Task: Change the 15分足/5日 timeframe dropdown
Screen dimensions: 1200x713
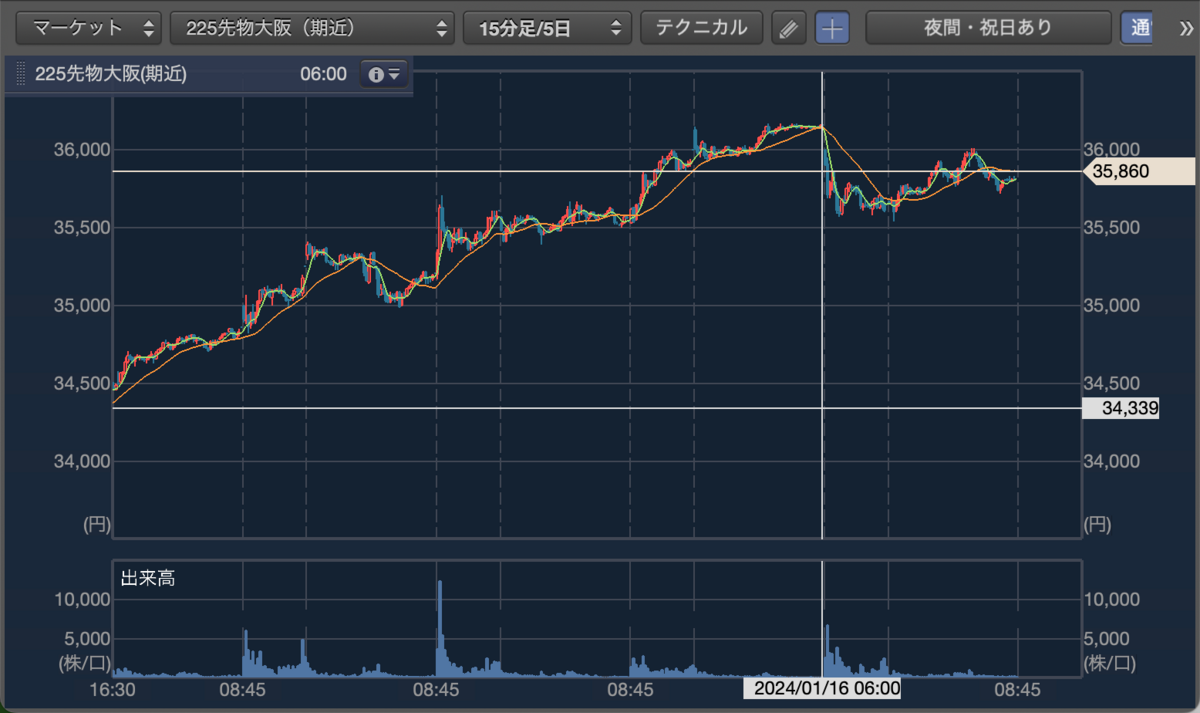Action: click(x=547, y=28)
